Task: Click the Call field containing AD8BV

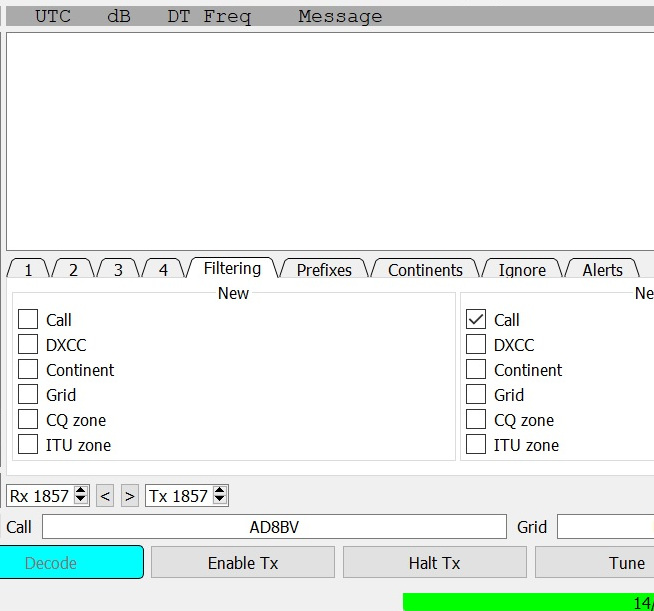Action: pos(274,527)
